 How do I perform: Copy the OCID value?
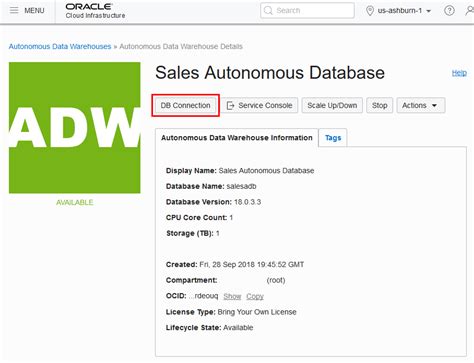(x=255, y=296)
